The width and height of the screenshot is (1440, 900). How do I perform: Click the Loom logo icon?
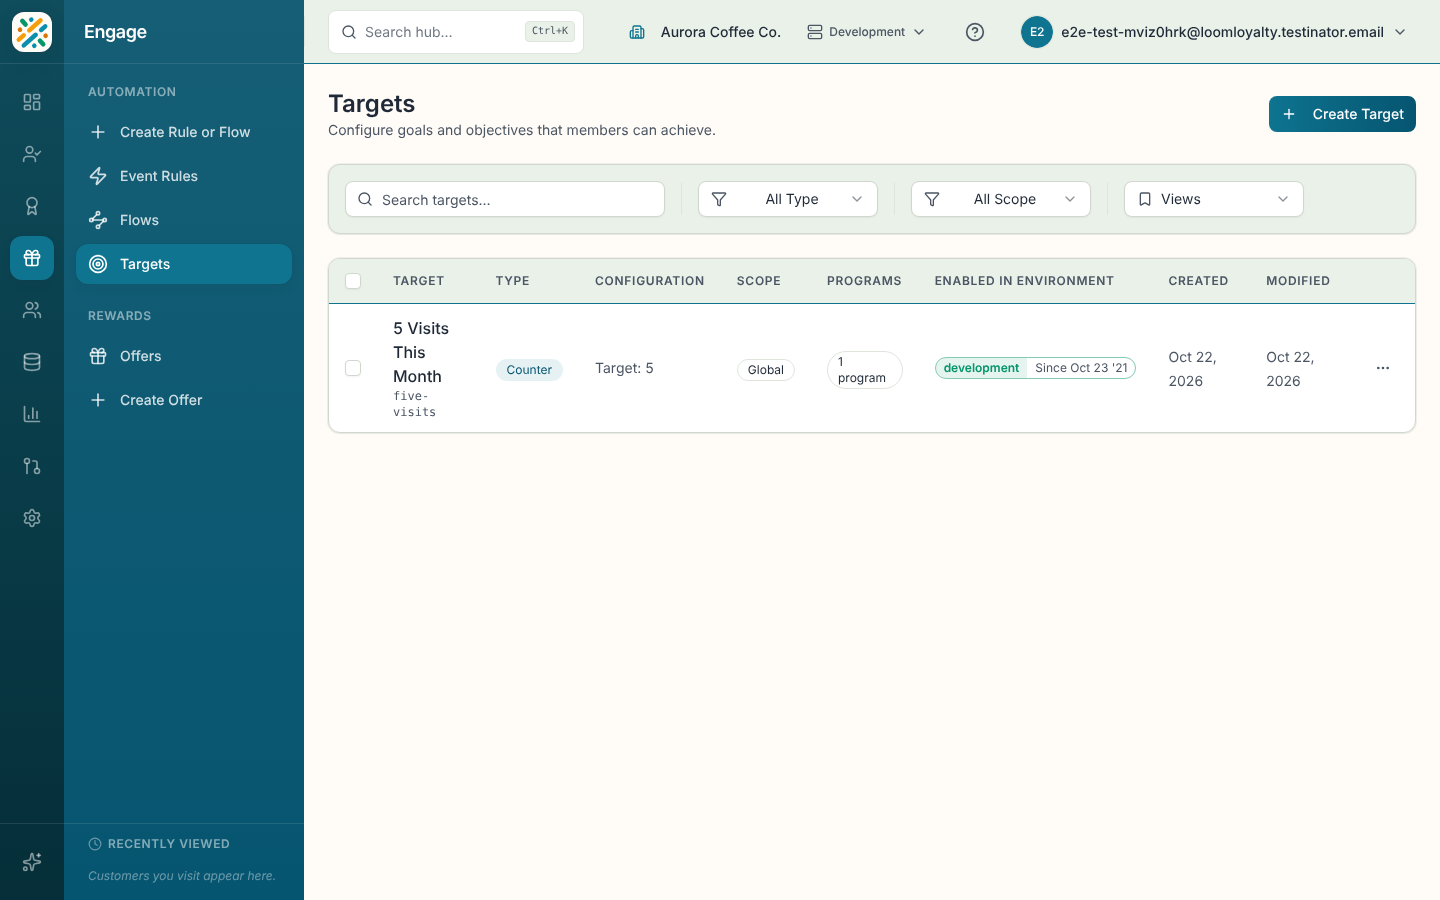[x=32, y=32]
